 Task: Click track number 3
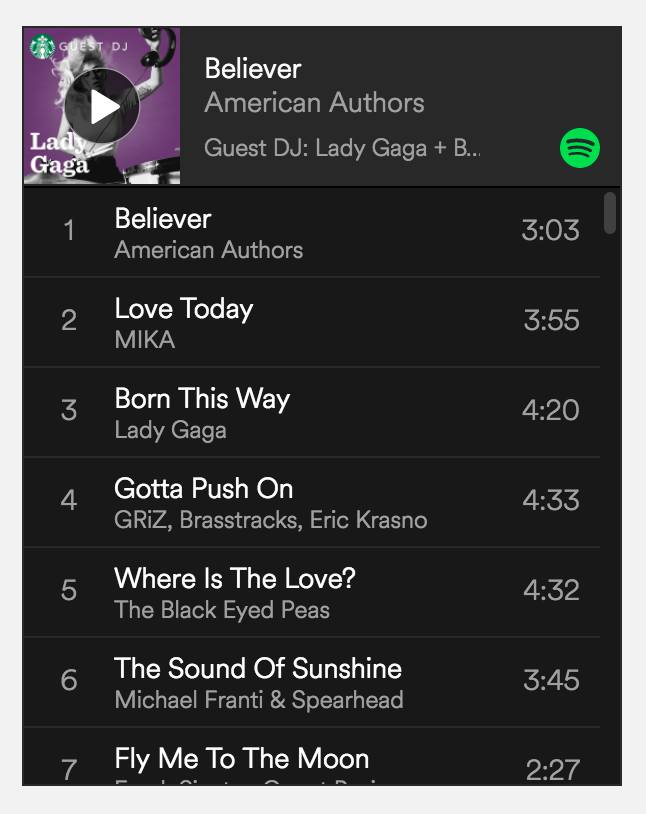point(69,410)
